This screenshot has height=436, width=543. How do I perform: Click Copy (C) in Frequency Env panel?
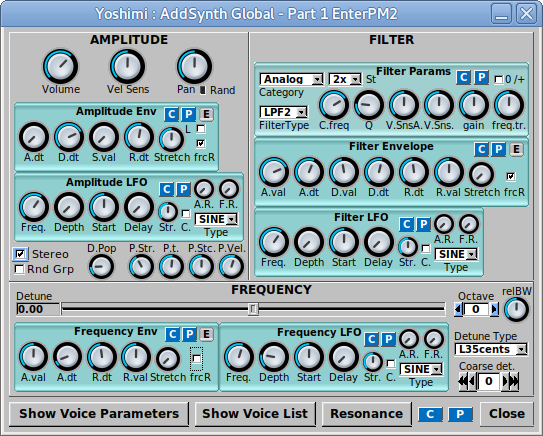point(172,334)
